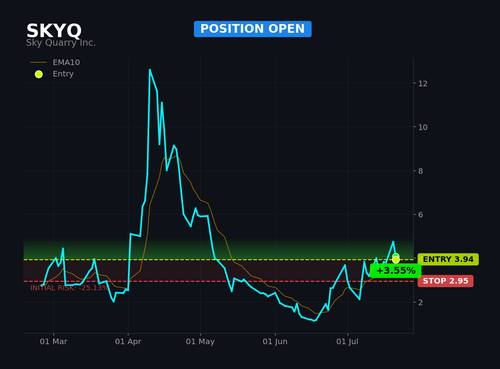The height and width of the screenshot is (369, 500).
Task: Click the Entry legend label
Action: click(63, 74)
